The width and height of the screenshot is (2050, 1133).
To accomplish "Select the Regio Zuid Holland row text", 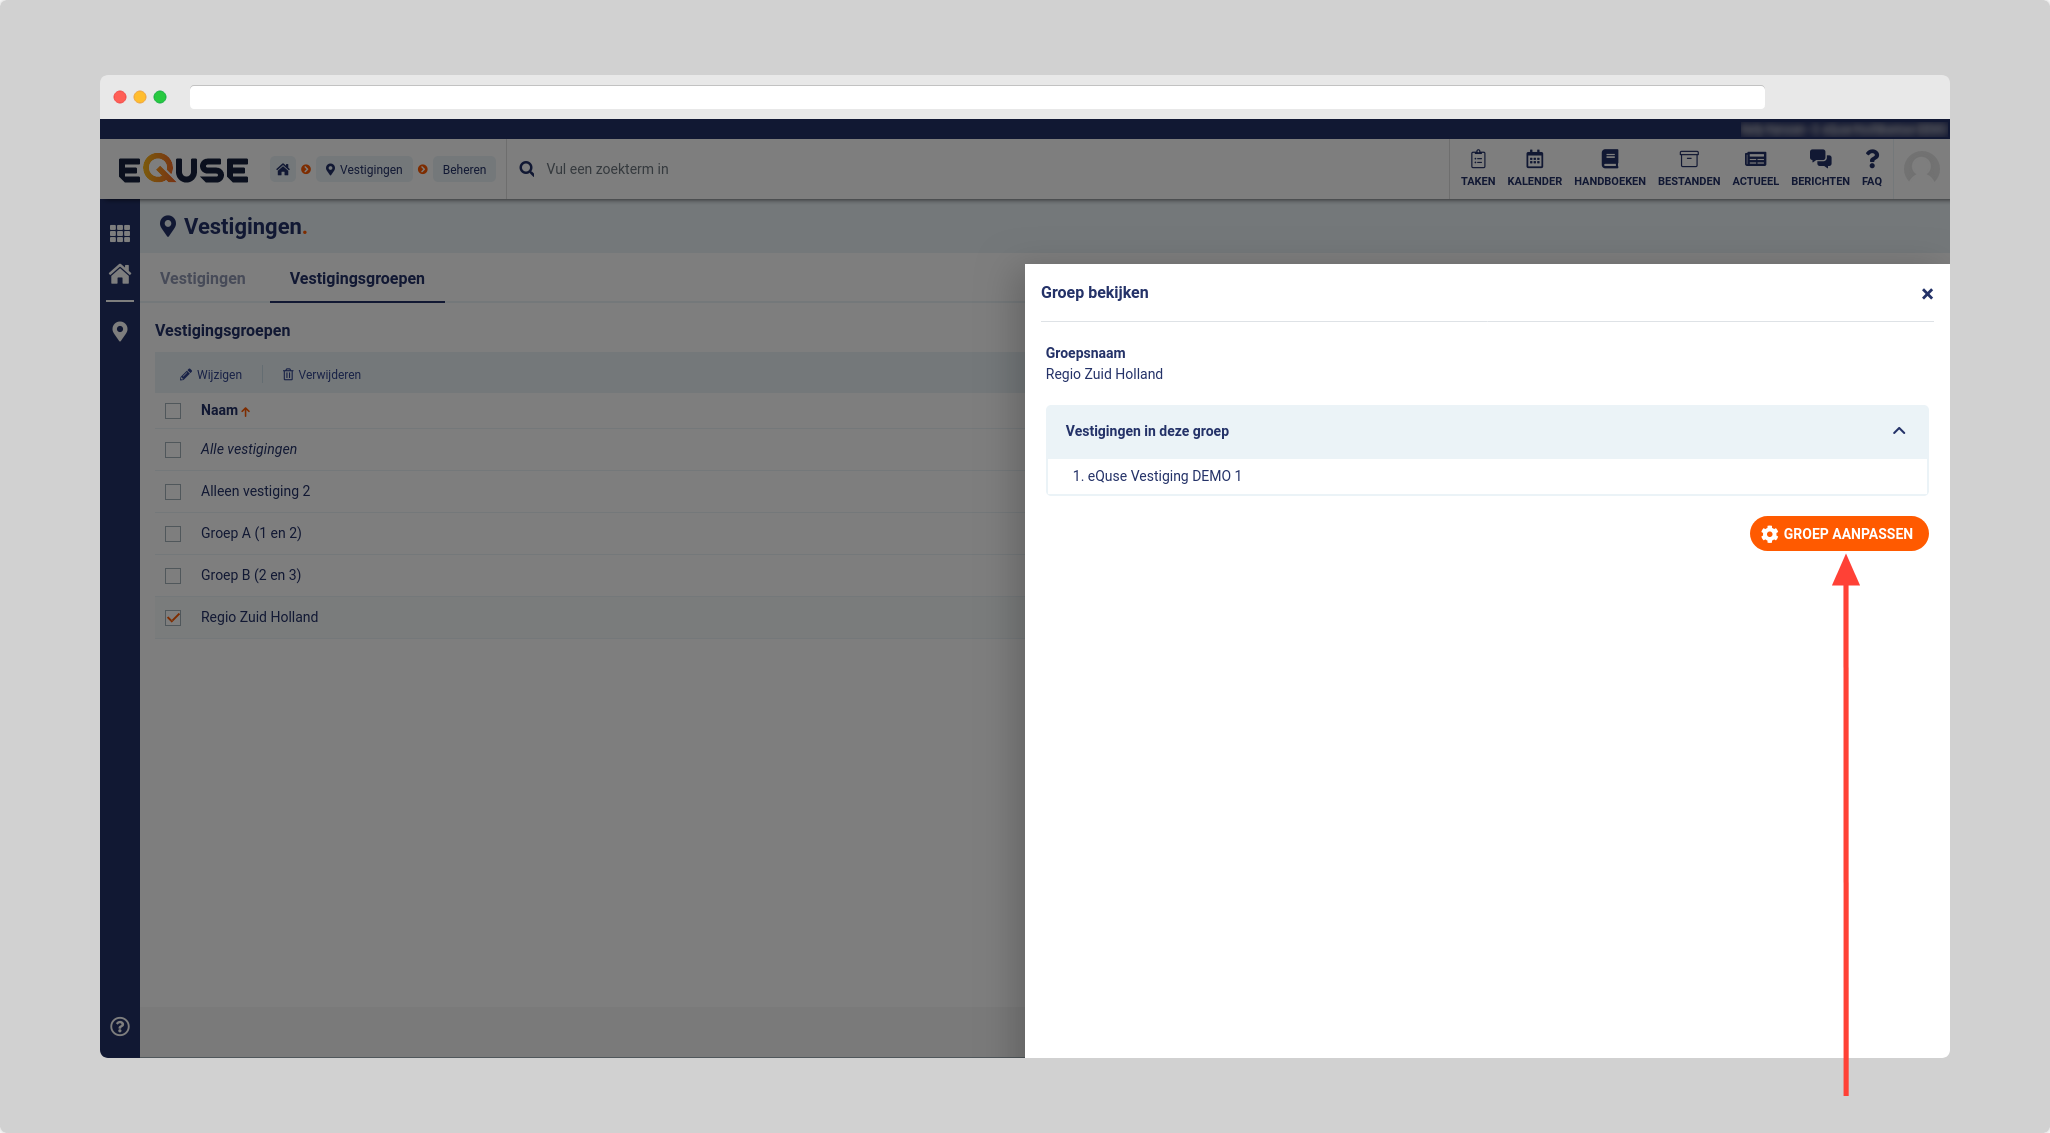I will (259, 617).
